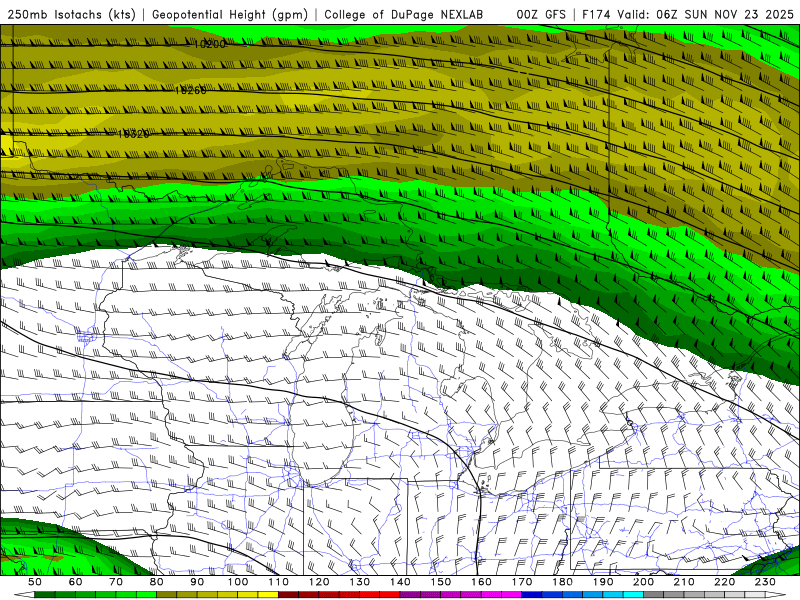
Task: Click the 60 knot legend value
Action: tap(75, 582)
